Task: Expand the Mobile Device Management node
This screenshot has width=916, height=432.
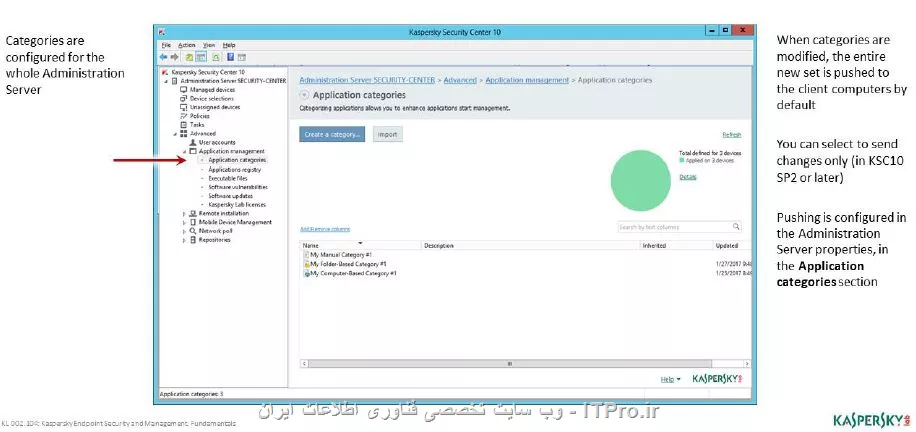Action: [185, 223]
